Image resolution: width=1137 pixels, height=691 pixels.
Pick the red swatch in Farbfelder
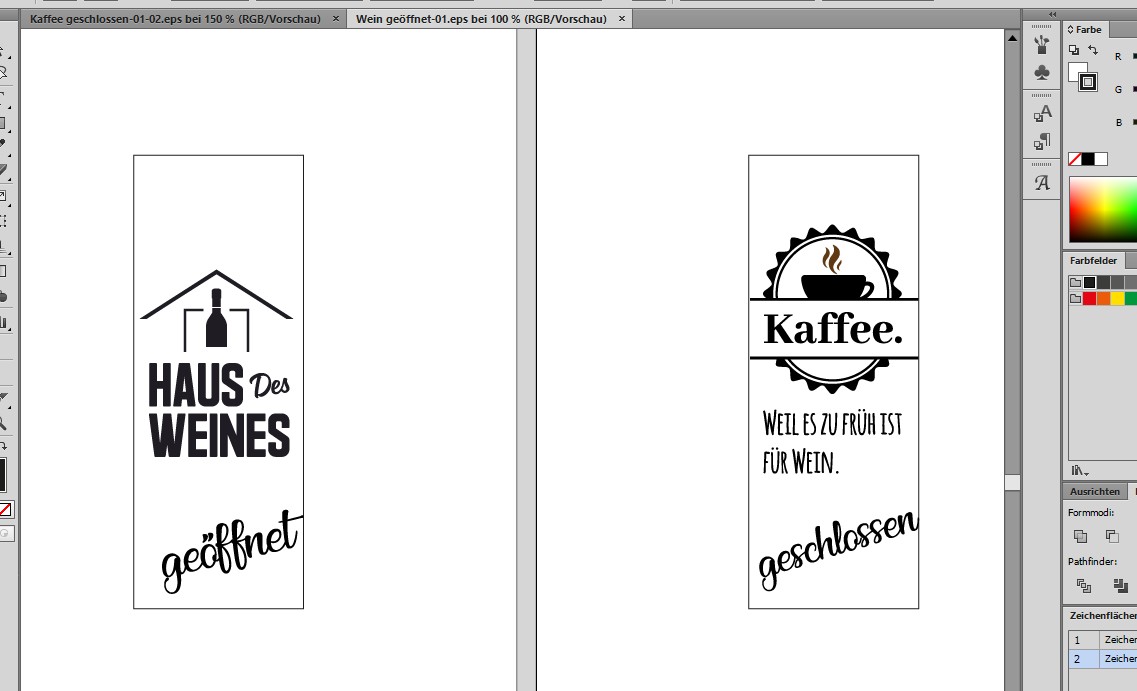pos(1089,298)
